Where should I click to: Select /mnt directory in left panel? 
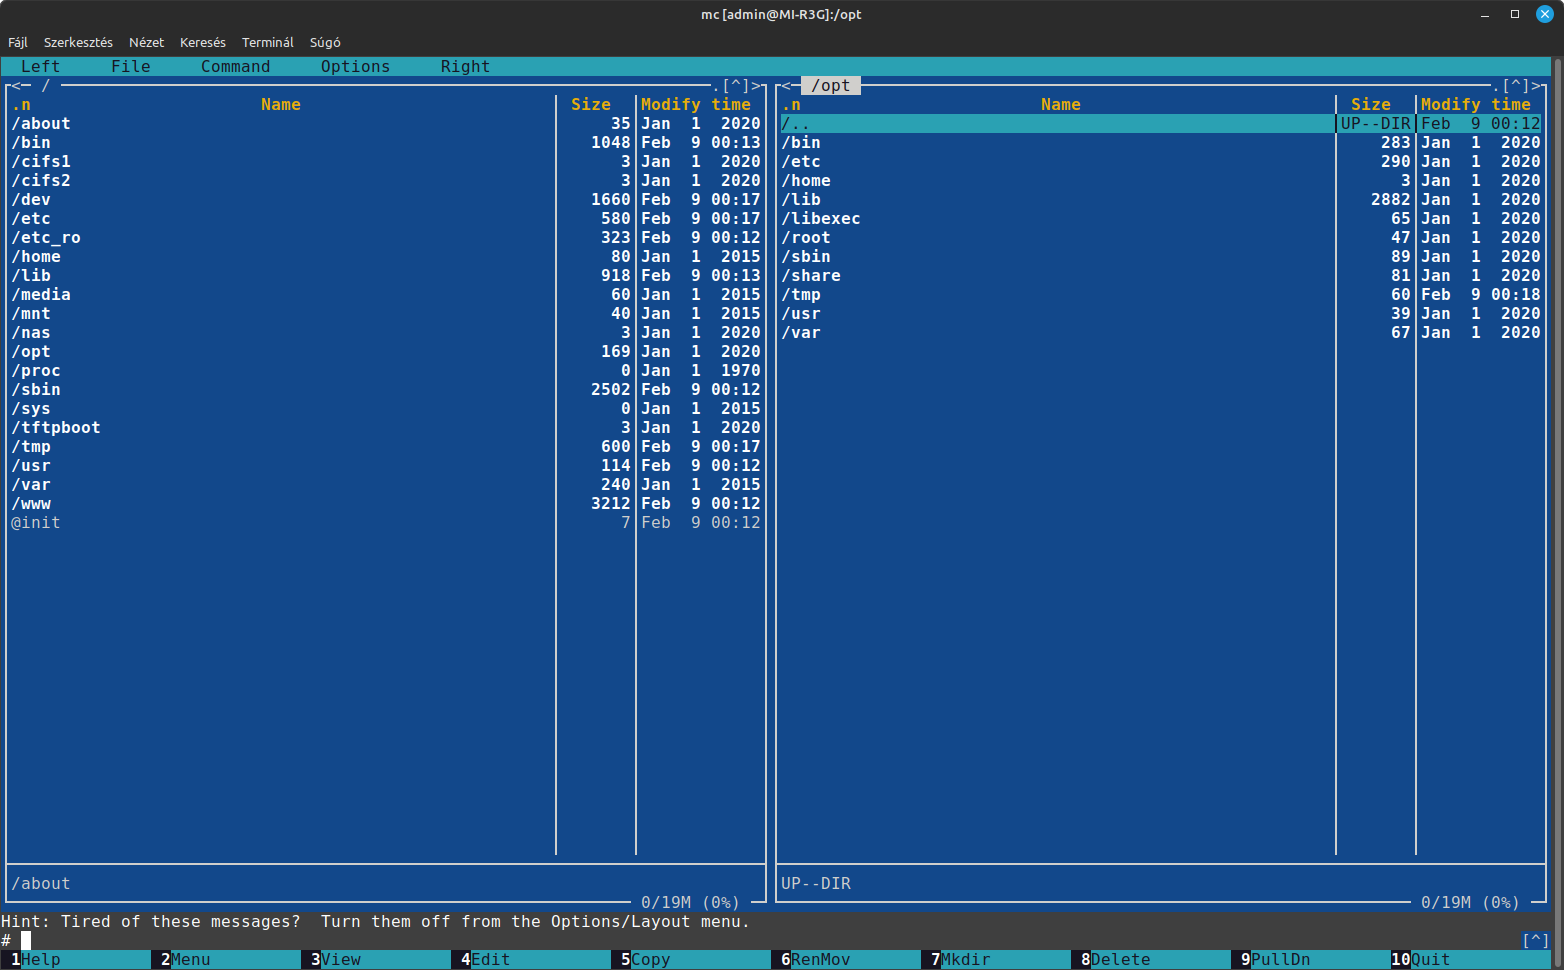pyautogui.click(x=386, y=313)
